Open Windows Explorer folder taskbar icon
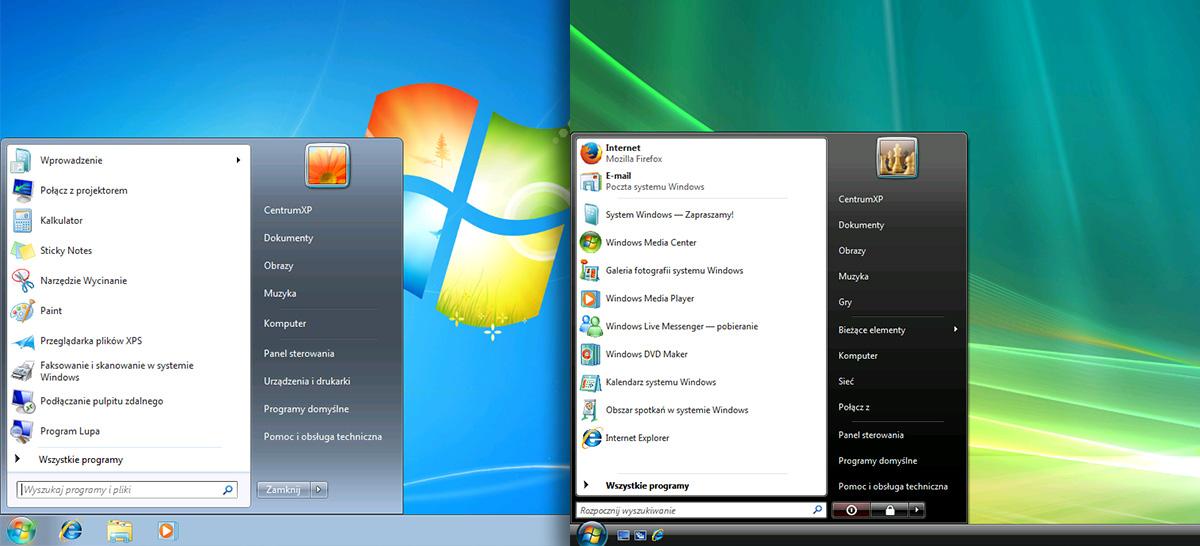Viewport: 1200px width, 546px height. coord(120,530)
